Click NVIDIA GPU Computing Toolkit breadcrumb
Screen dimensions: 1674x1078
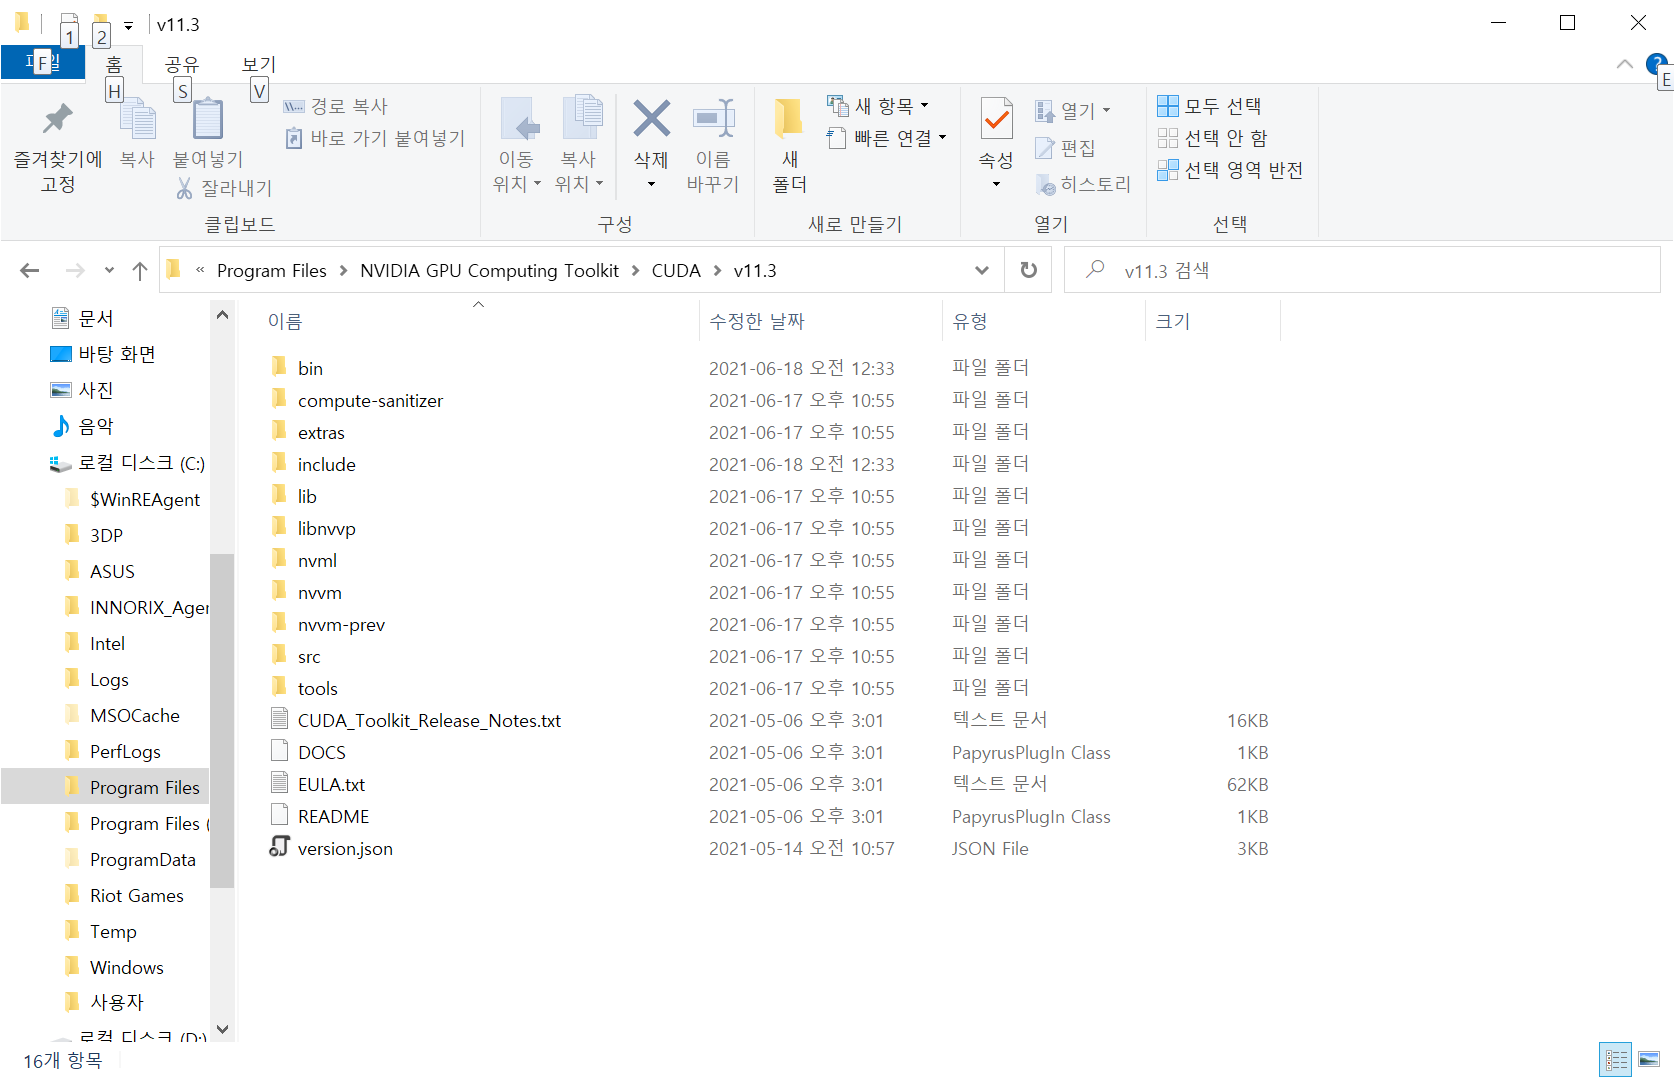coord(489,271)
